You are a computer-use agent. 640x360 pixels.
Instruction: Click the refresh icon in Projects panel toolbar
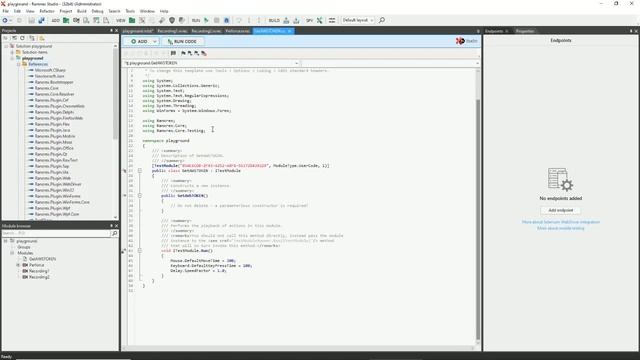point(22,38)
